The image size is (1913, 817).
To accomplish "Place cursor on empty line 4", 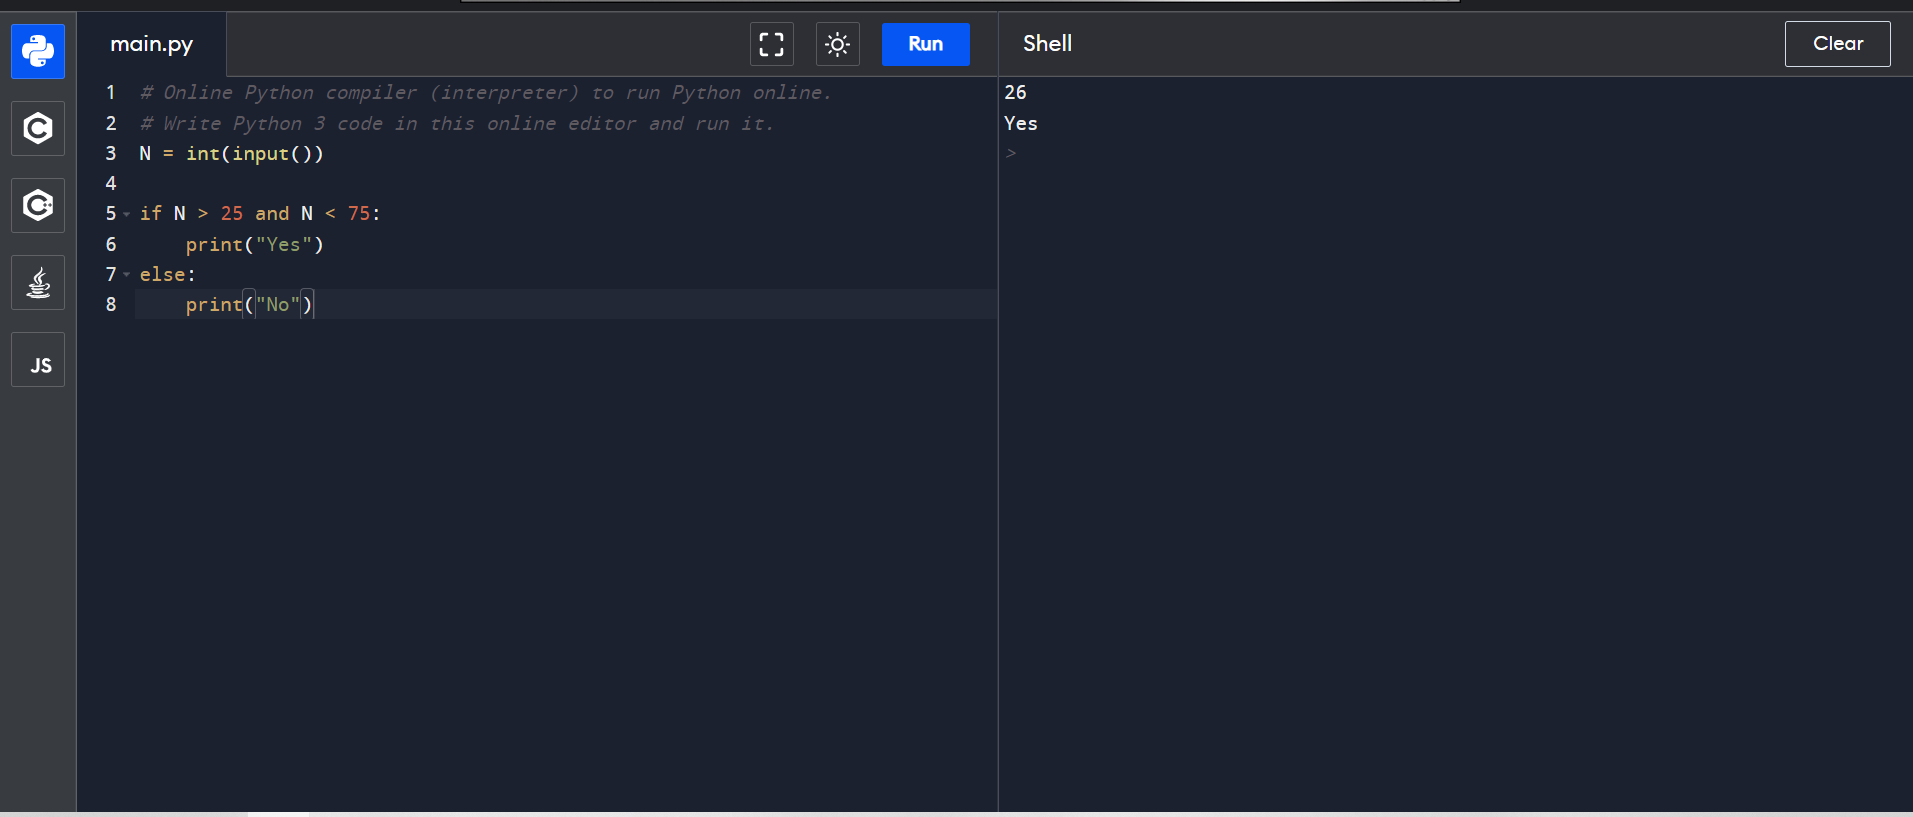I will 400,184.
